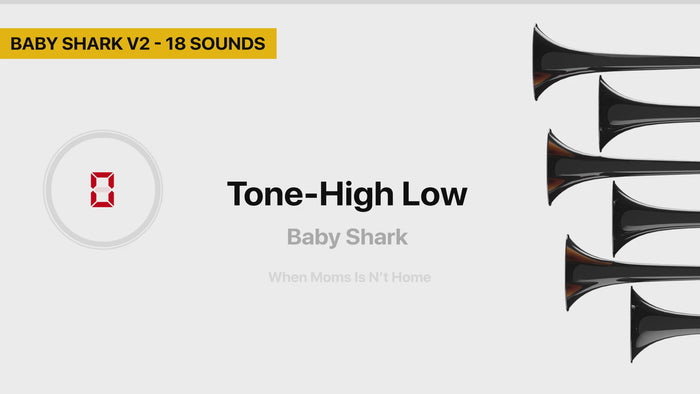700x394 pixels.
Task: Select the faded "When Moms Is N't Home" entry
Action: pyautogui.click(x=350, y=277)
